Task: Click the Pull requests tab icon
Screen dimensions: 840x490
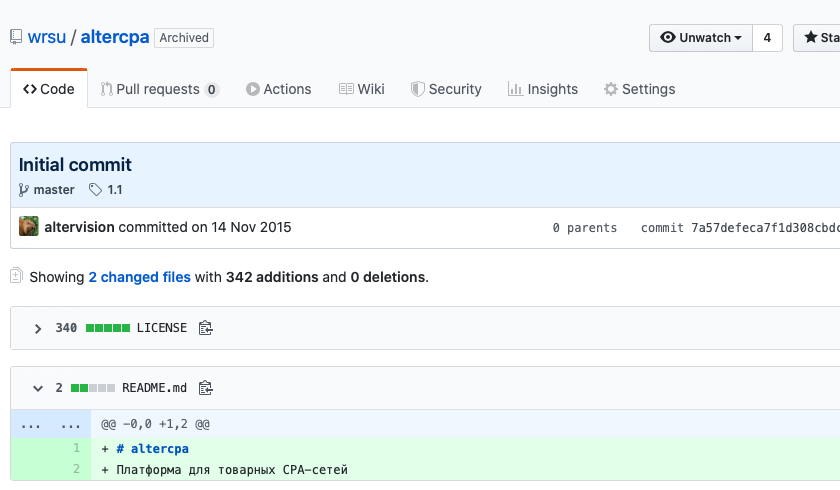Action: [x=107, y=89]
